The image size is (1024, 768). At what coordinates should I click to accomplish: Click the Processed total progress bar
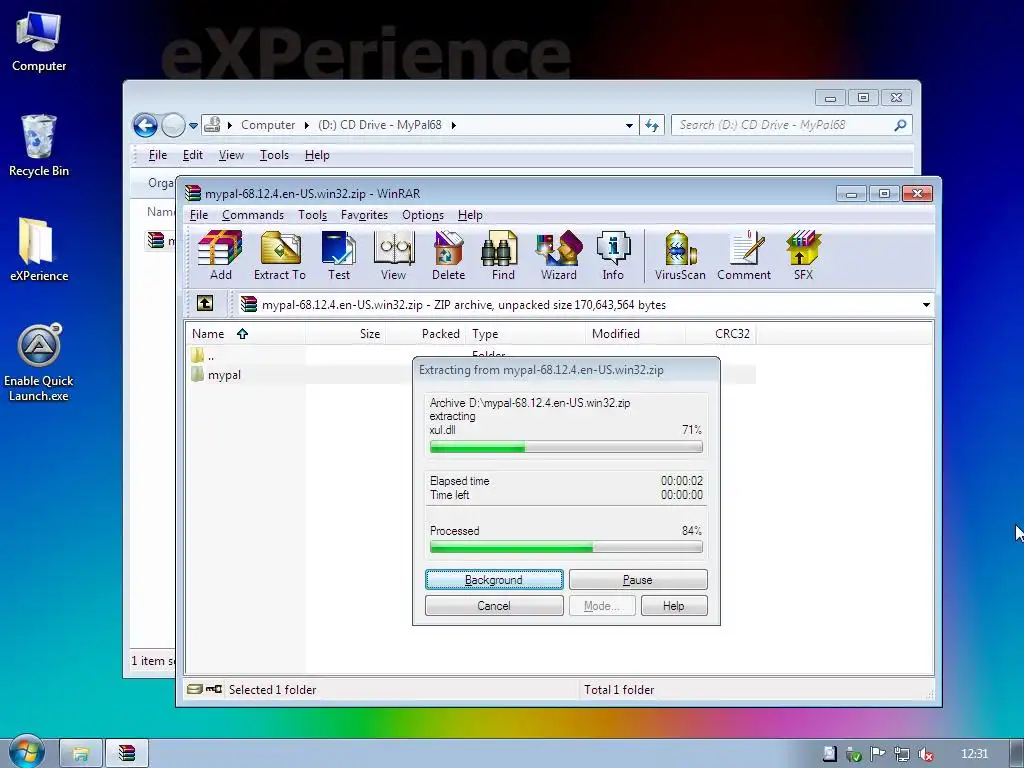tap(566, 547)
